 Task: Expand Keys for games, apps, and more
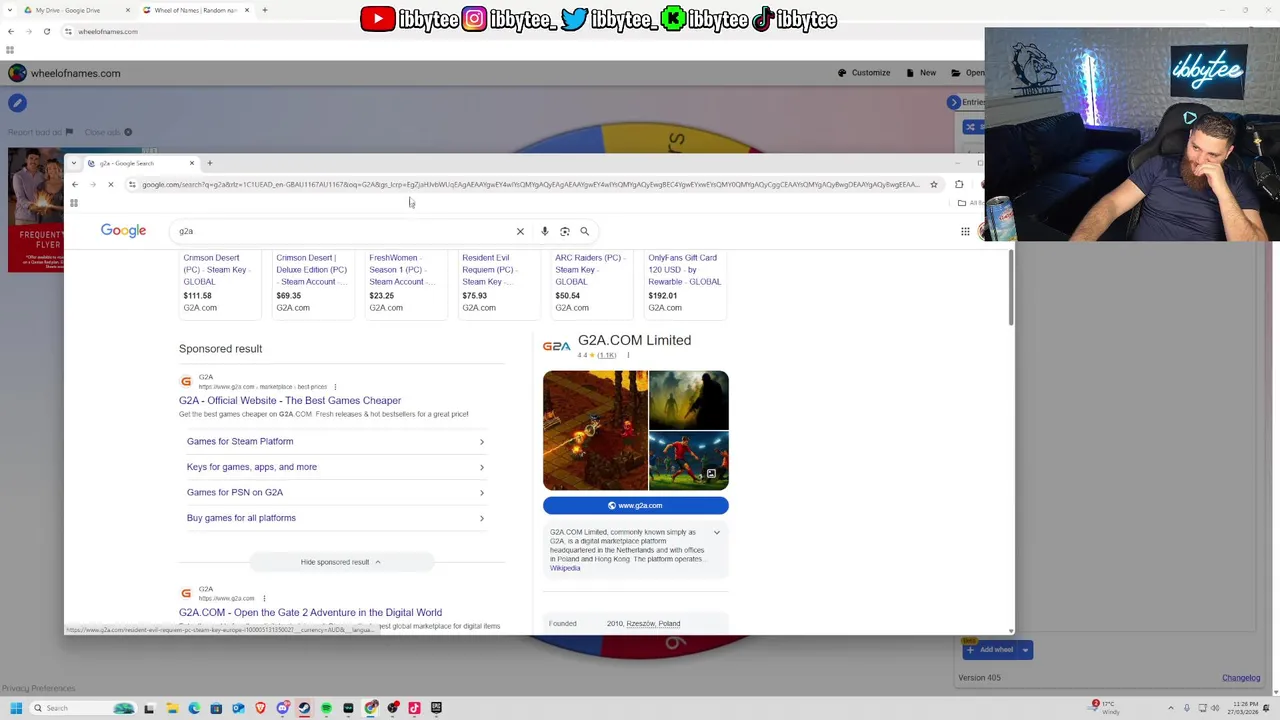point(335,467)
